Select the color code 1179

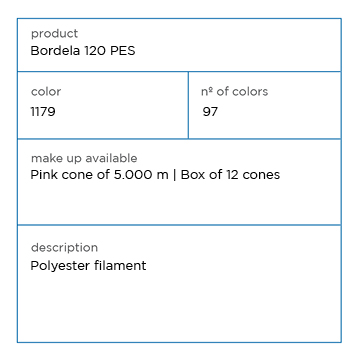[x=43, y=112]
